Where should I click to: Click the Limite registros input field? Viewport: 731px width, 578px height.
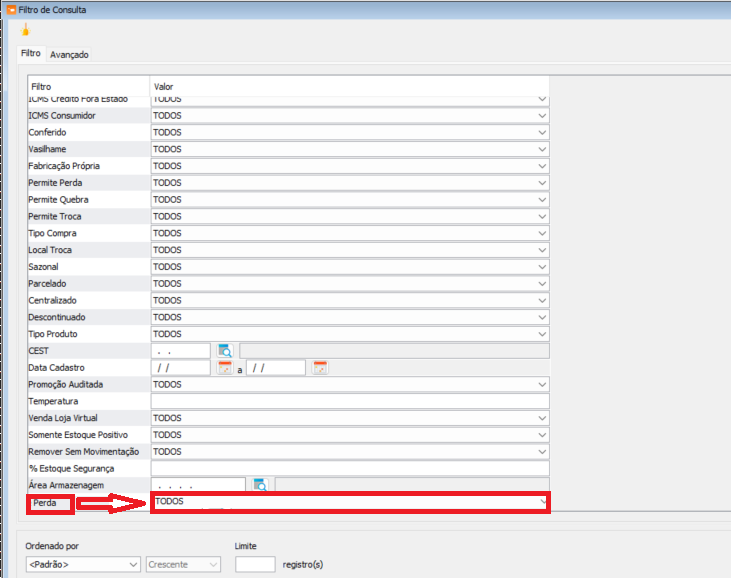click(255, 565)
